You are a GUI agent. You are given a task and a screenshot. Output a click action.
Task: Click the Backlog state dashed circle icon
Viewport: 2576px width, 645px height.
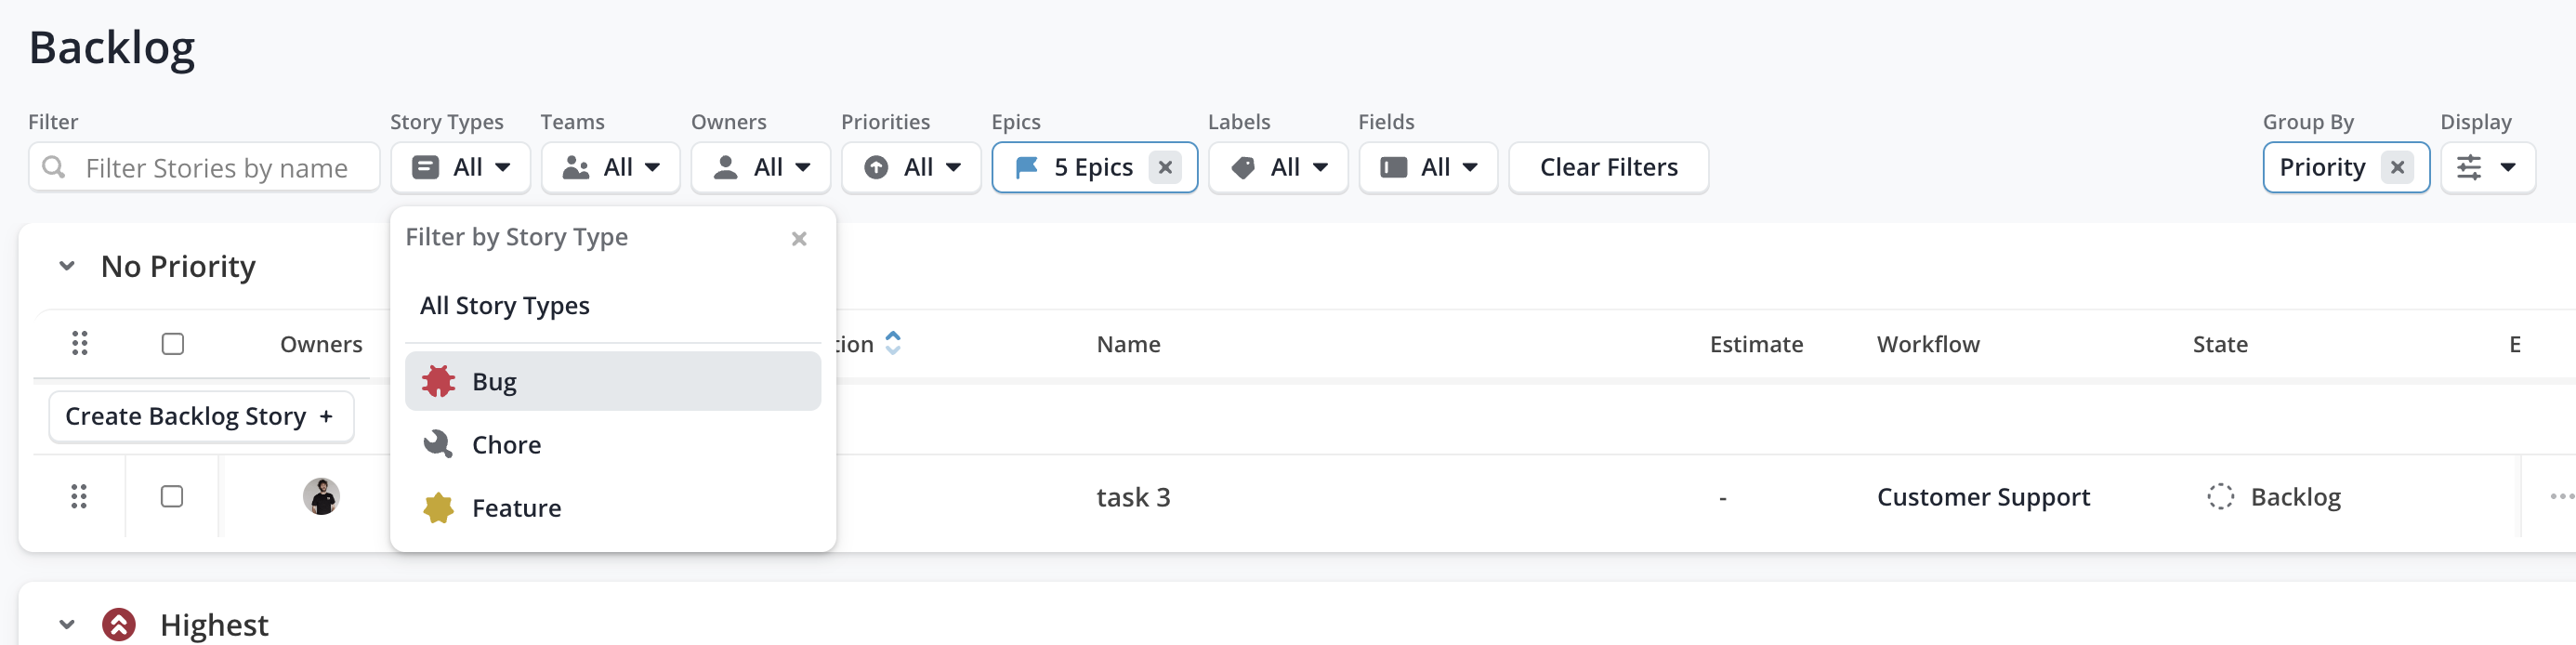point(2220,497)
